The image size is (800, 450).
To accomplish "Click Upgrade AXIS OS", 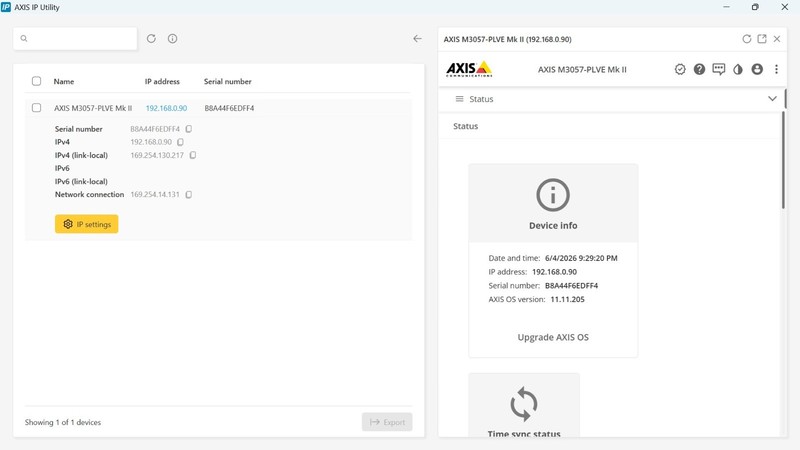I will 553,337.
